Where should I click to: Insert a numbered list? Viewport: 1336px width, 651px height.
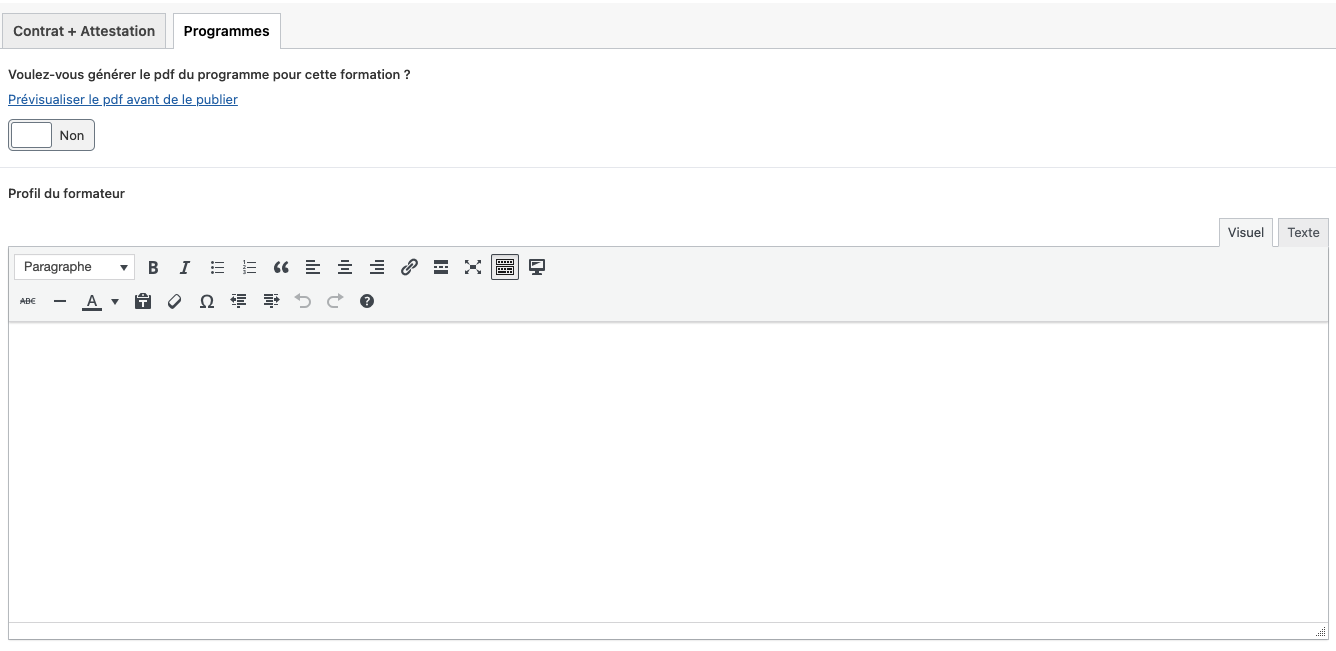[249, 267]
